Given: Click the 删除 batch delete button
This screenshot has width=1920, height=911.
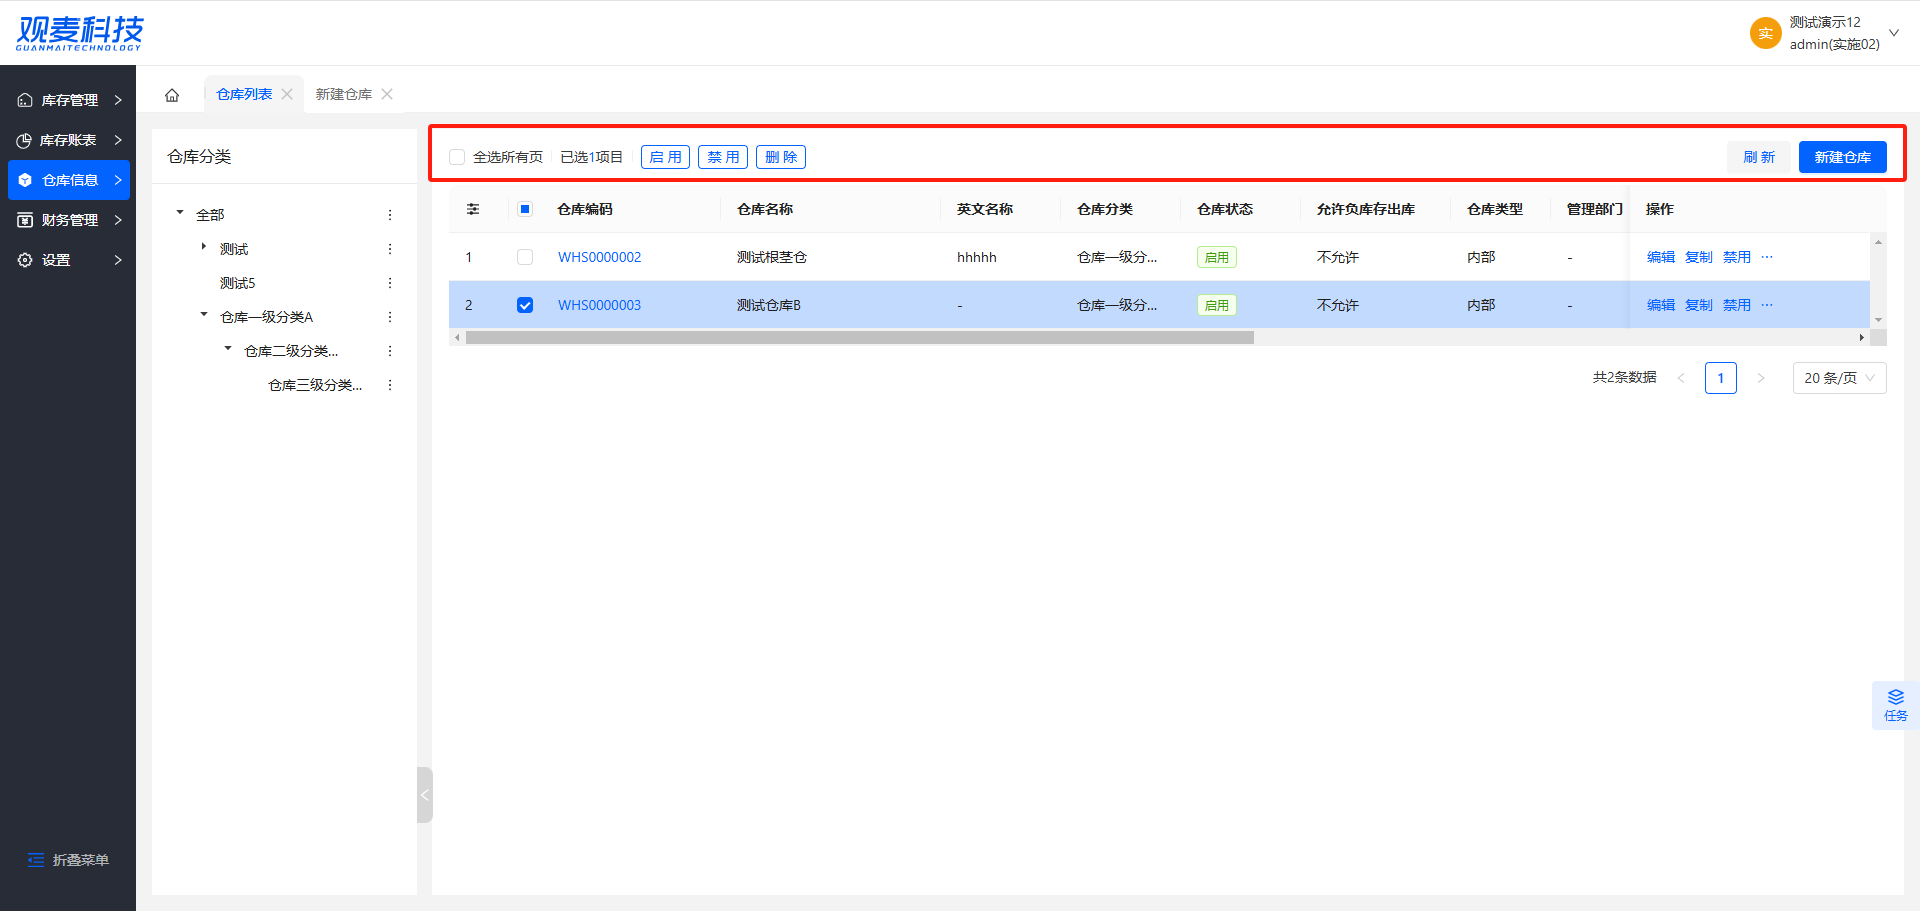Looking at the screenshot, I should point(781,157).
